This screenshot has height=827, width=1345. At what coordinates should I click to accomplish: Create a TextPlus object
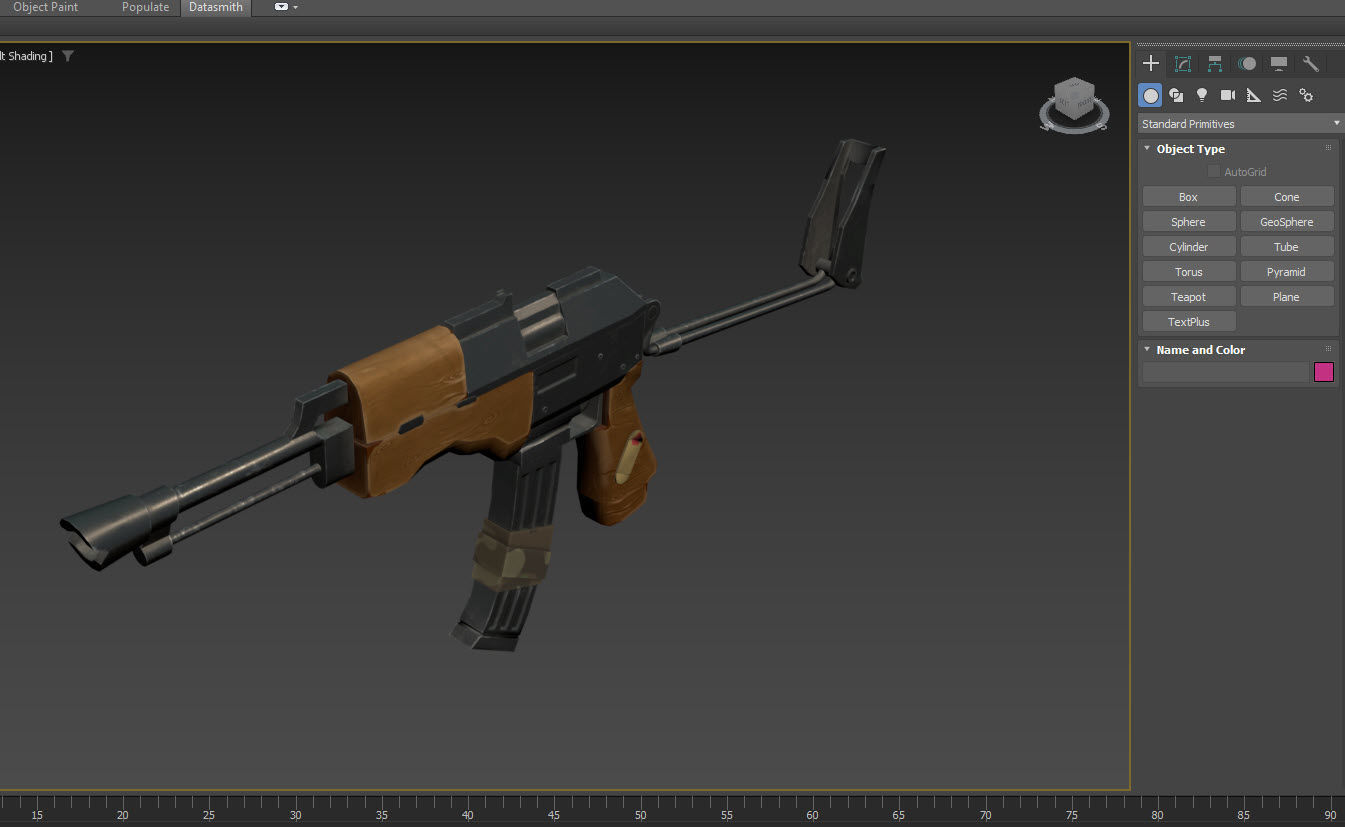1189,322
